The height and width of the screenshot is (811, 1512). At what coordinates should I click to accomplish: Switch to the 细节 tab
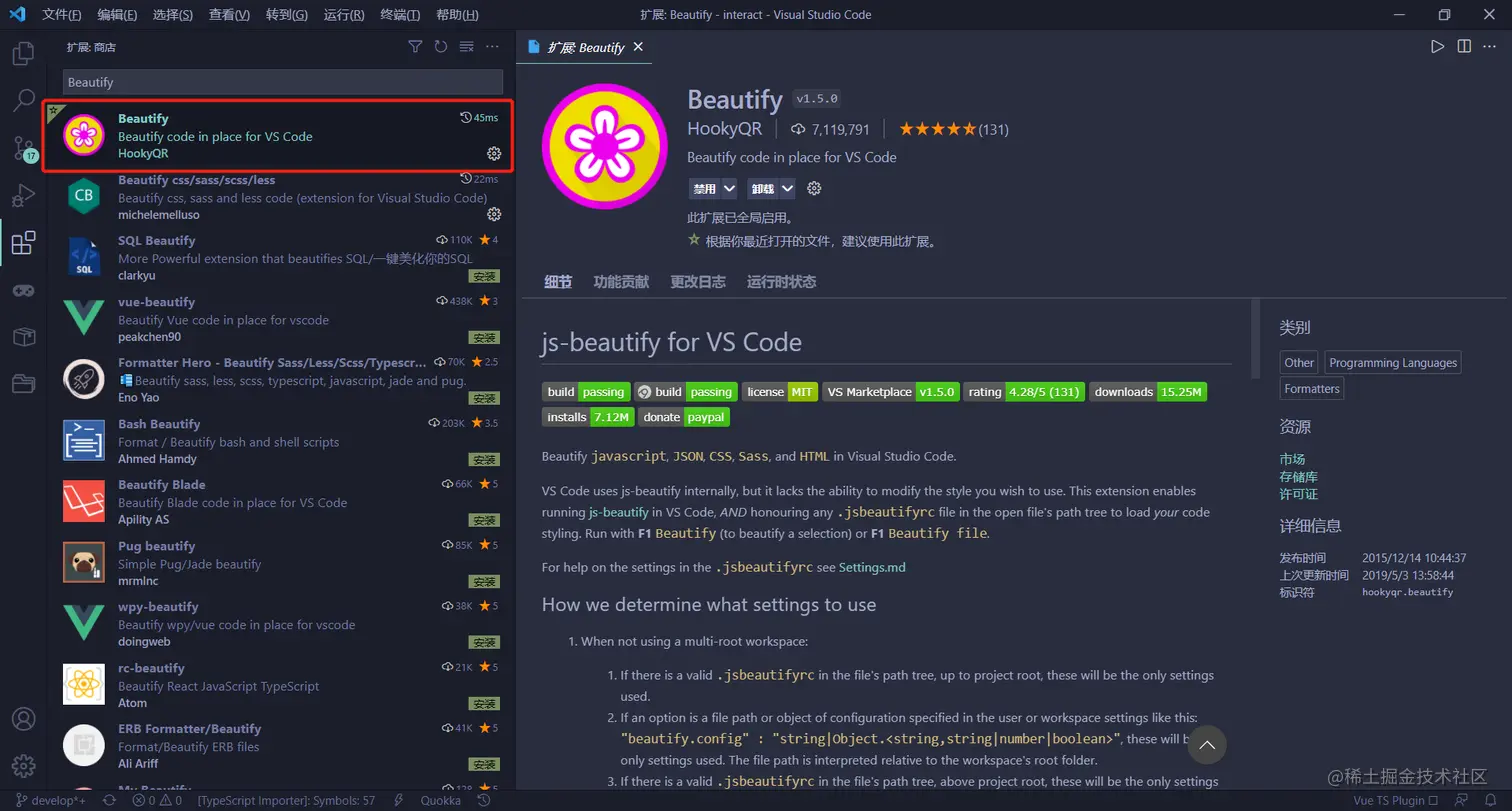click(558, 282)
